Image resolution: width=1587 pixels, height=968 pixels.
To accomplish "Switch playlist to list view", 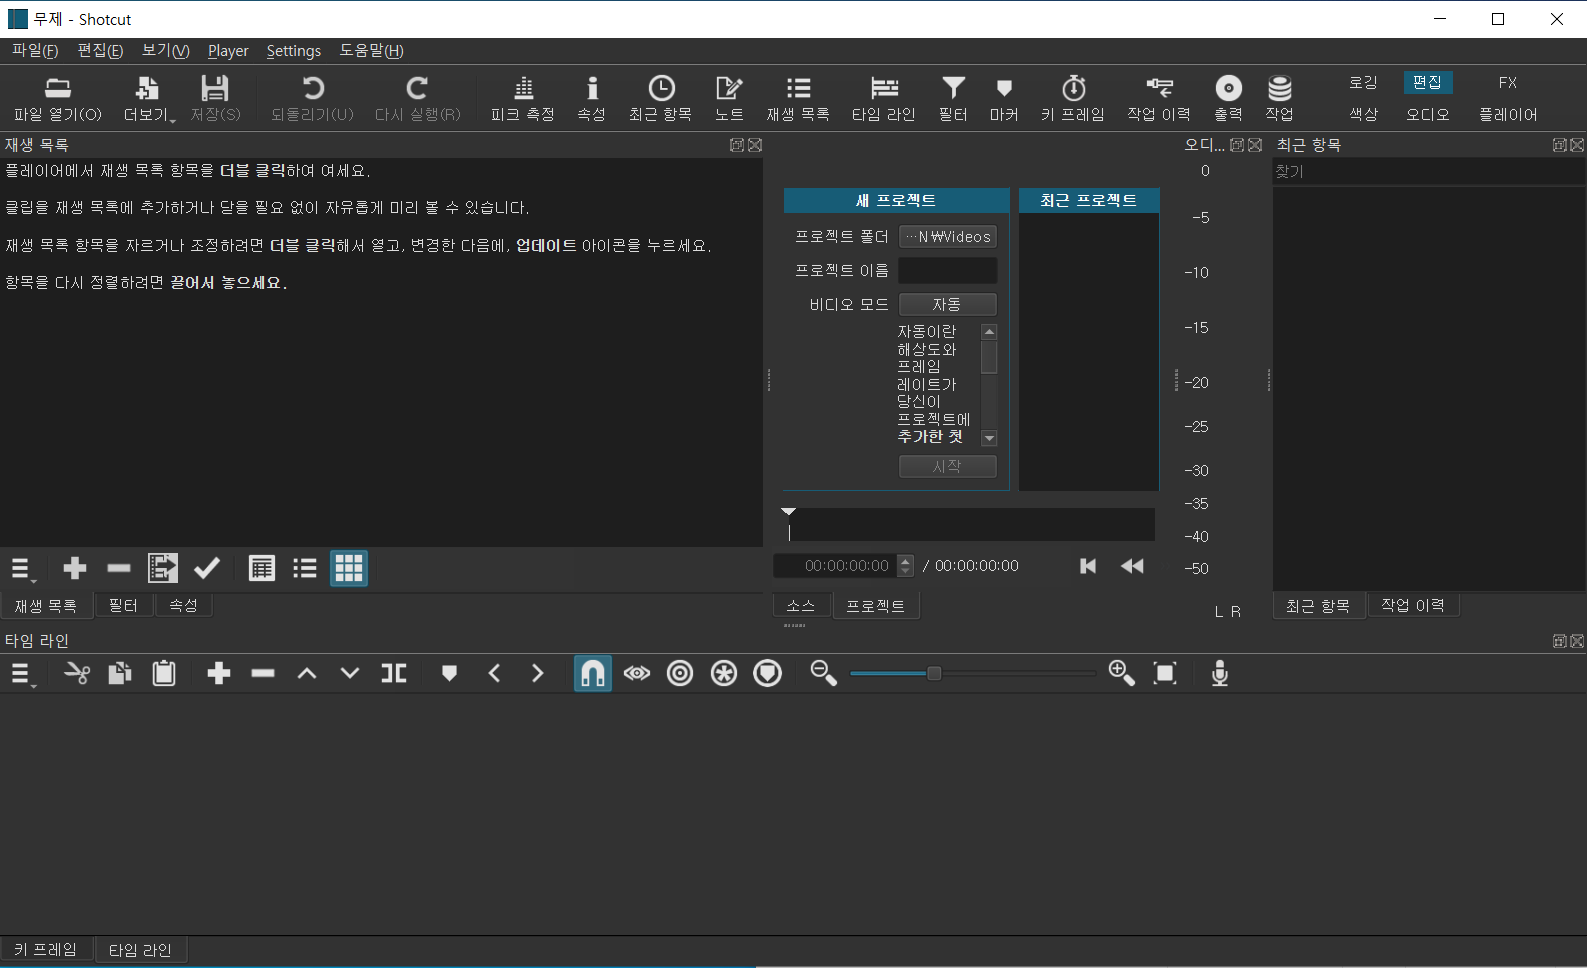I will click(305, 569).
